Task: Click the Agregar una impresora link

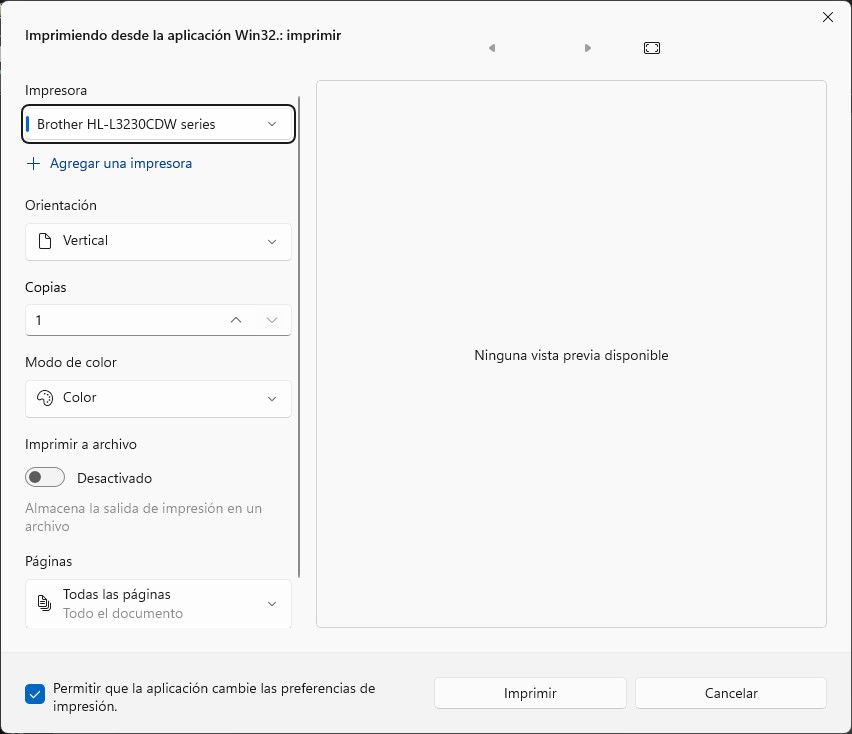Action: (120, 163)
